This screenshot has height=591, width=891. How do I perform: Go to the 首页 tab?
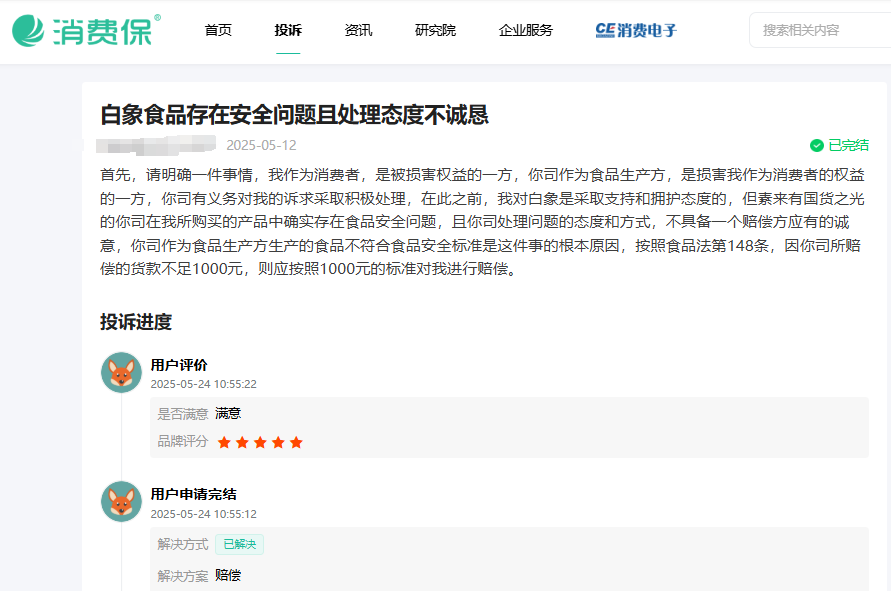[x=218, y=30]
